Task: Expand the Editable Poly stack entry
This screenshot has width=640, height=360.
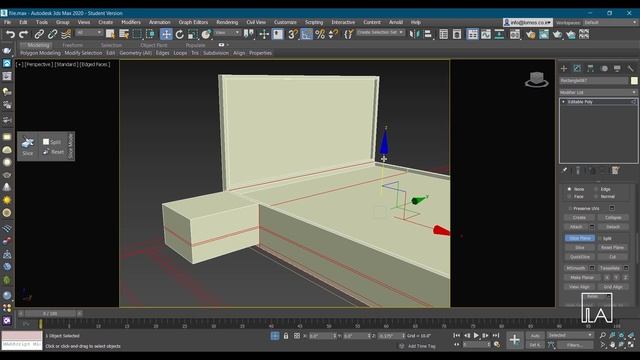Action: click(564, 102)
